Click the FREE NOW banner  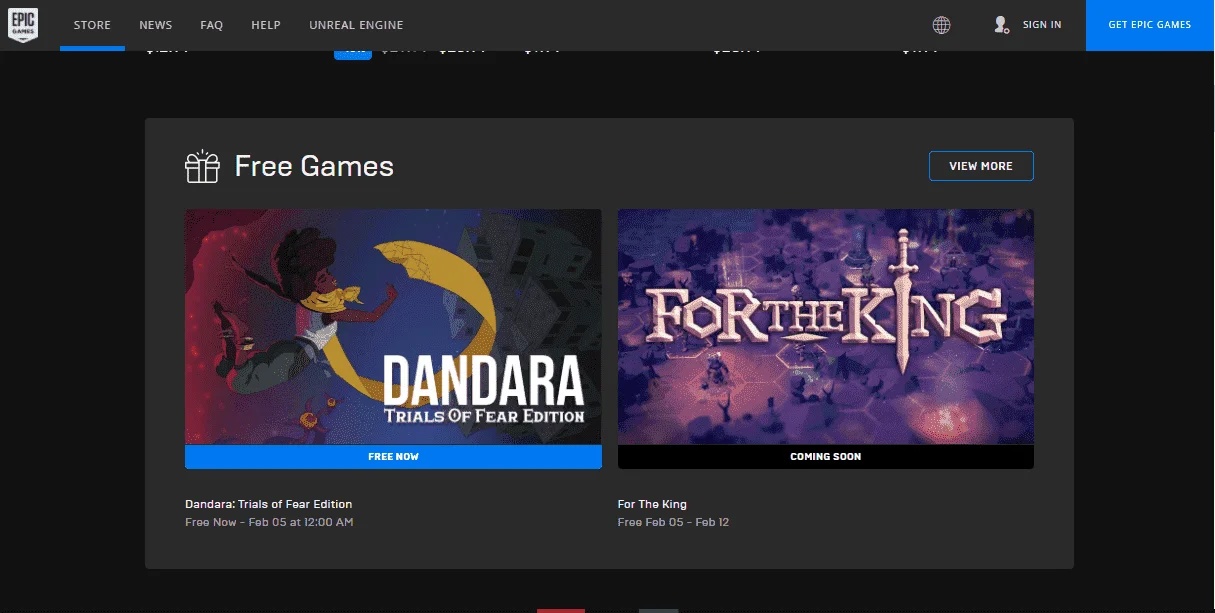tap(393, 457)
